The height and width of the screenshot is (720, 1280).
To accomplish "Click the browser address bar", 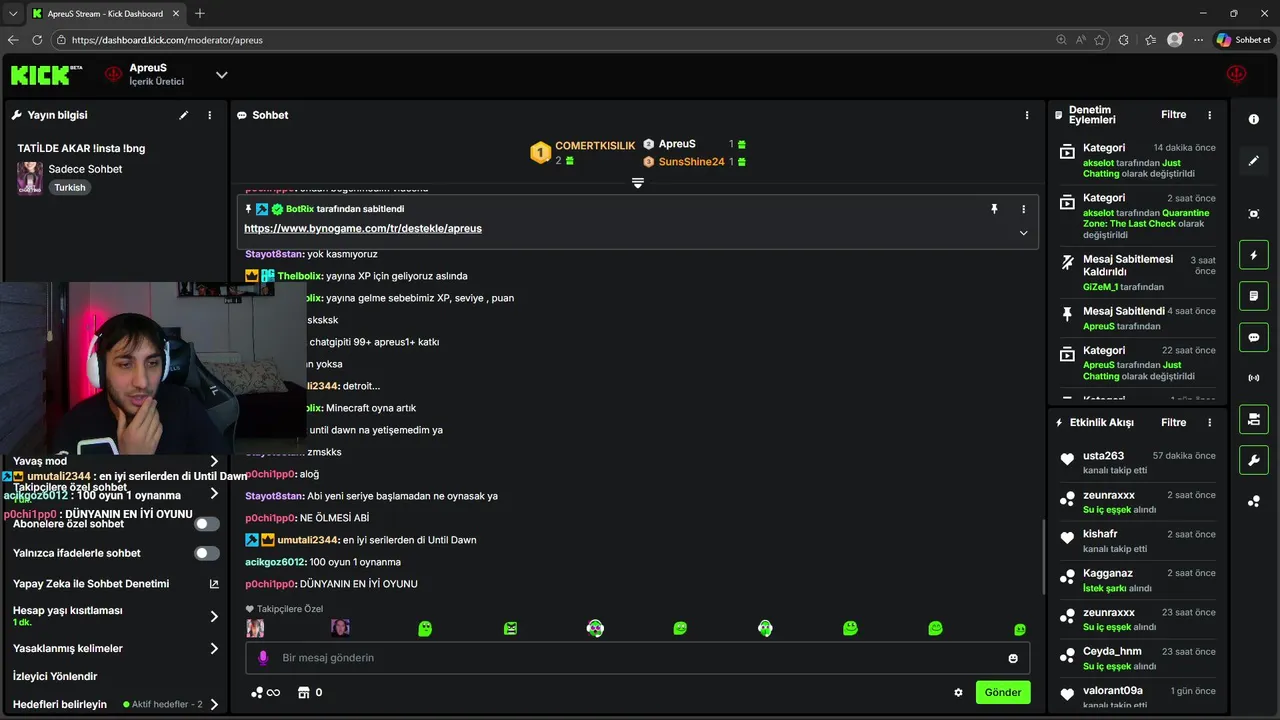I will (x=560, y=40).
